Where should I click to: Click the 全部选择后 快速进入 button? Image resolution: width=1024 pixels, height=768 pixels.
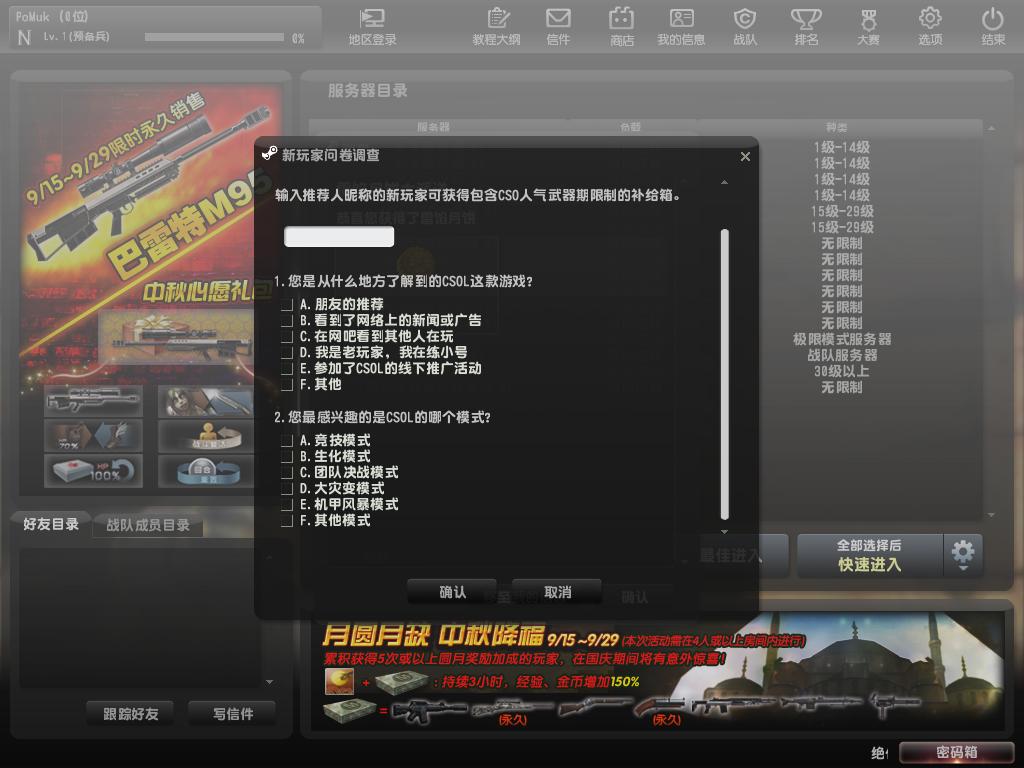pyautogui.click(x=870, y=556)
